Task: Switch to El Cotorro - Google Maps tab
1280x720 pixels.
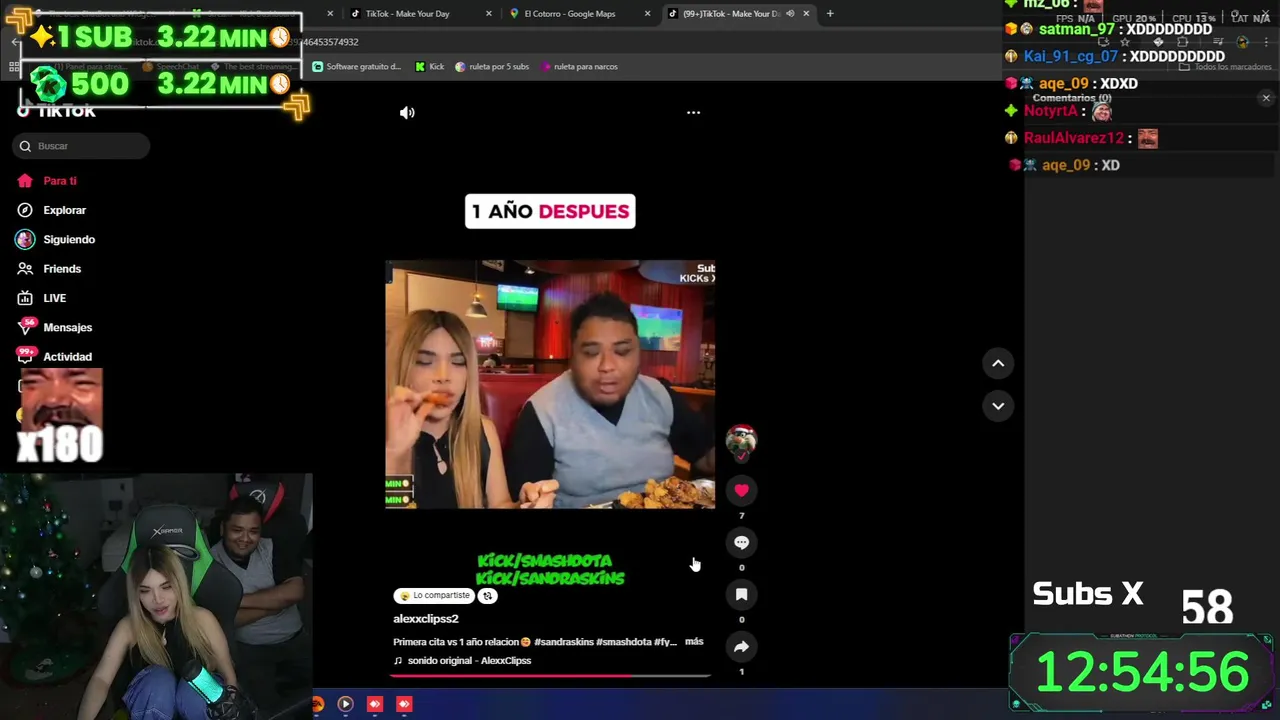Action: click(x=580, y=14)
